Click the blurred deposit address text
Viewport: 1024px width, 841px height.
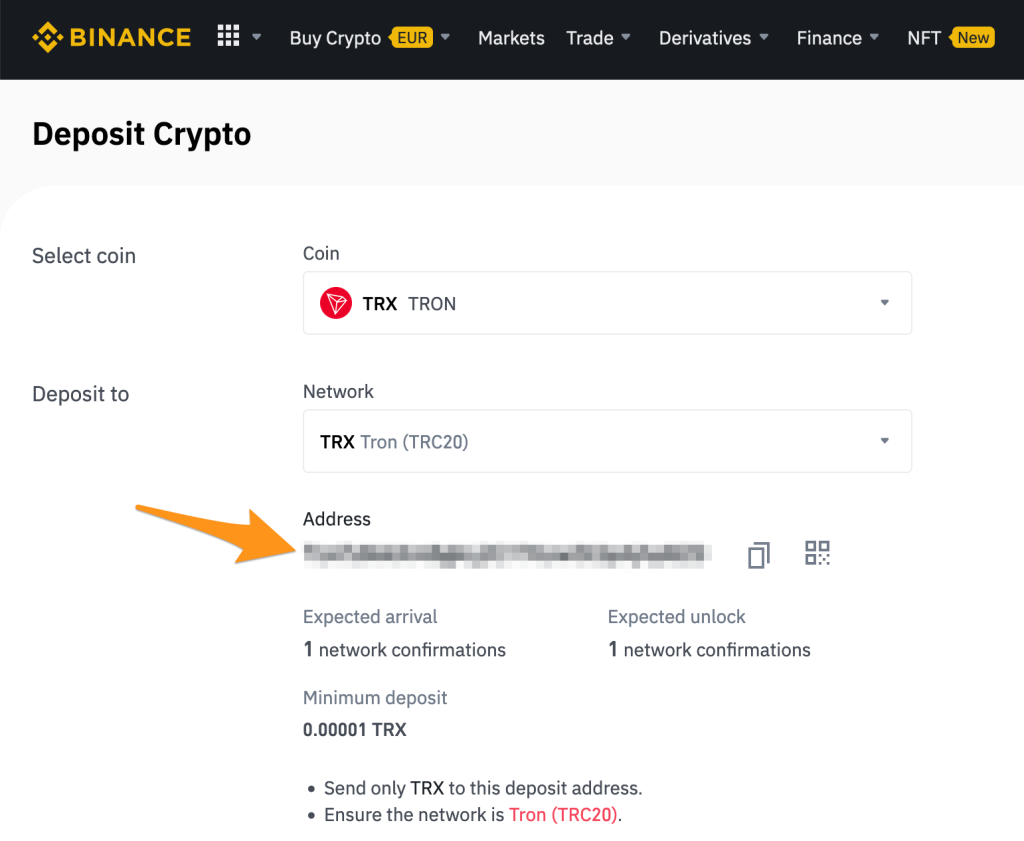pos(507,552)
